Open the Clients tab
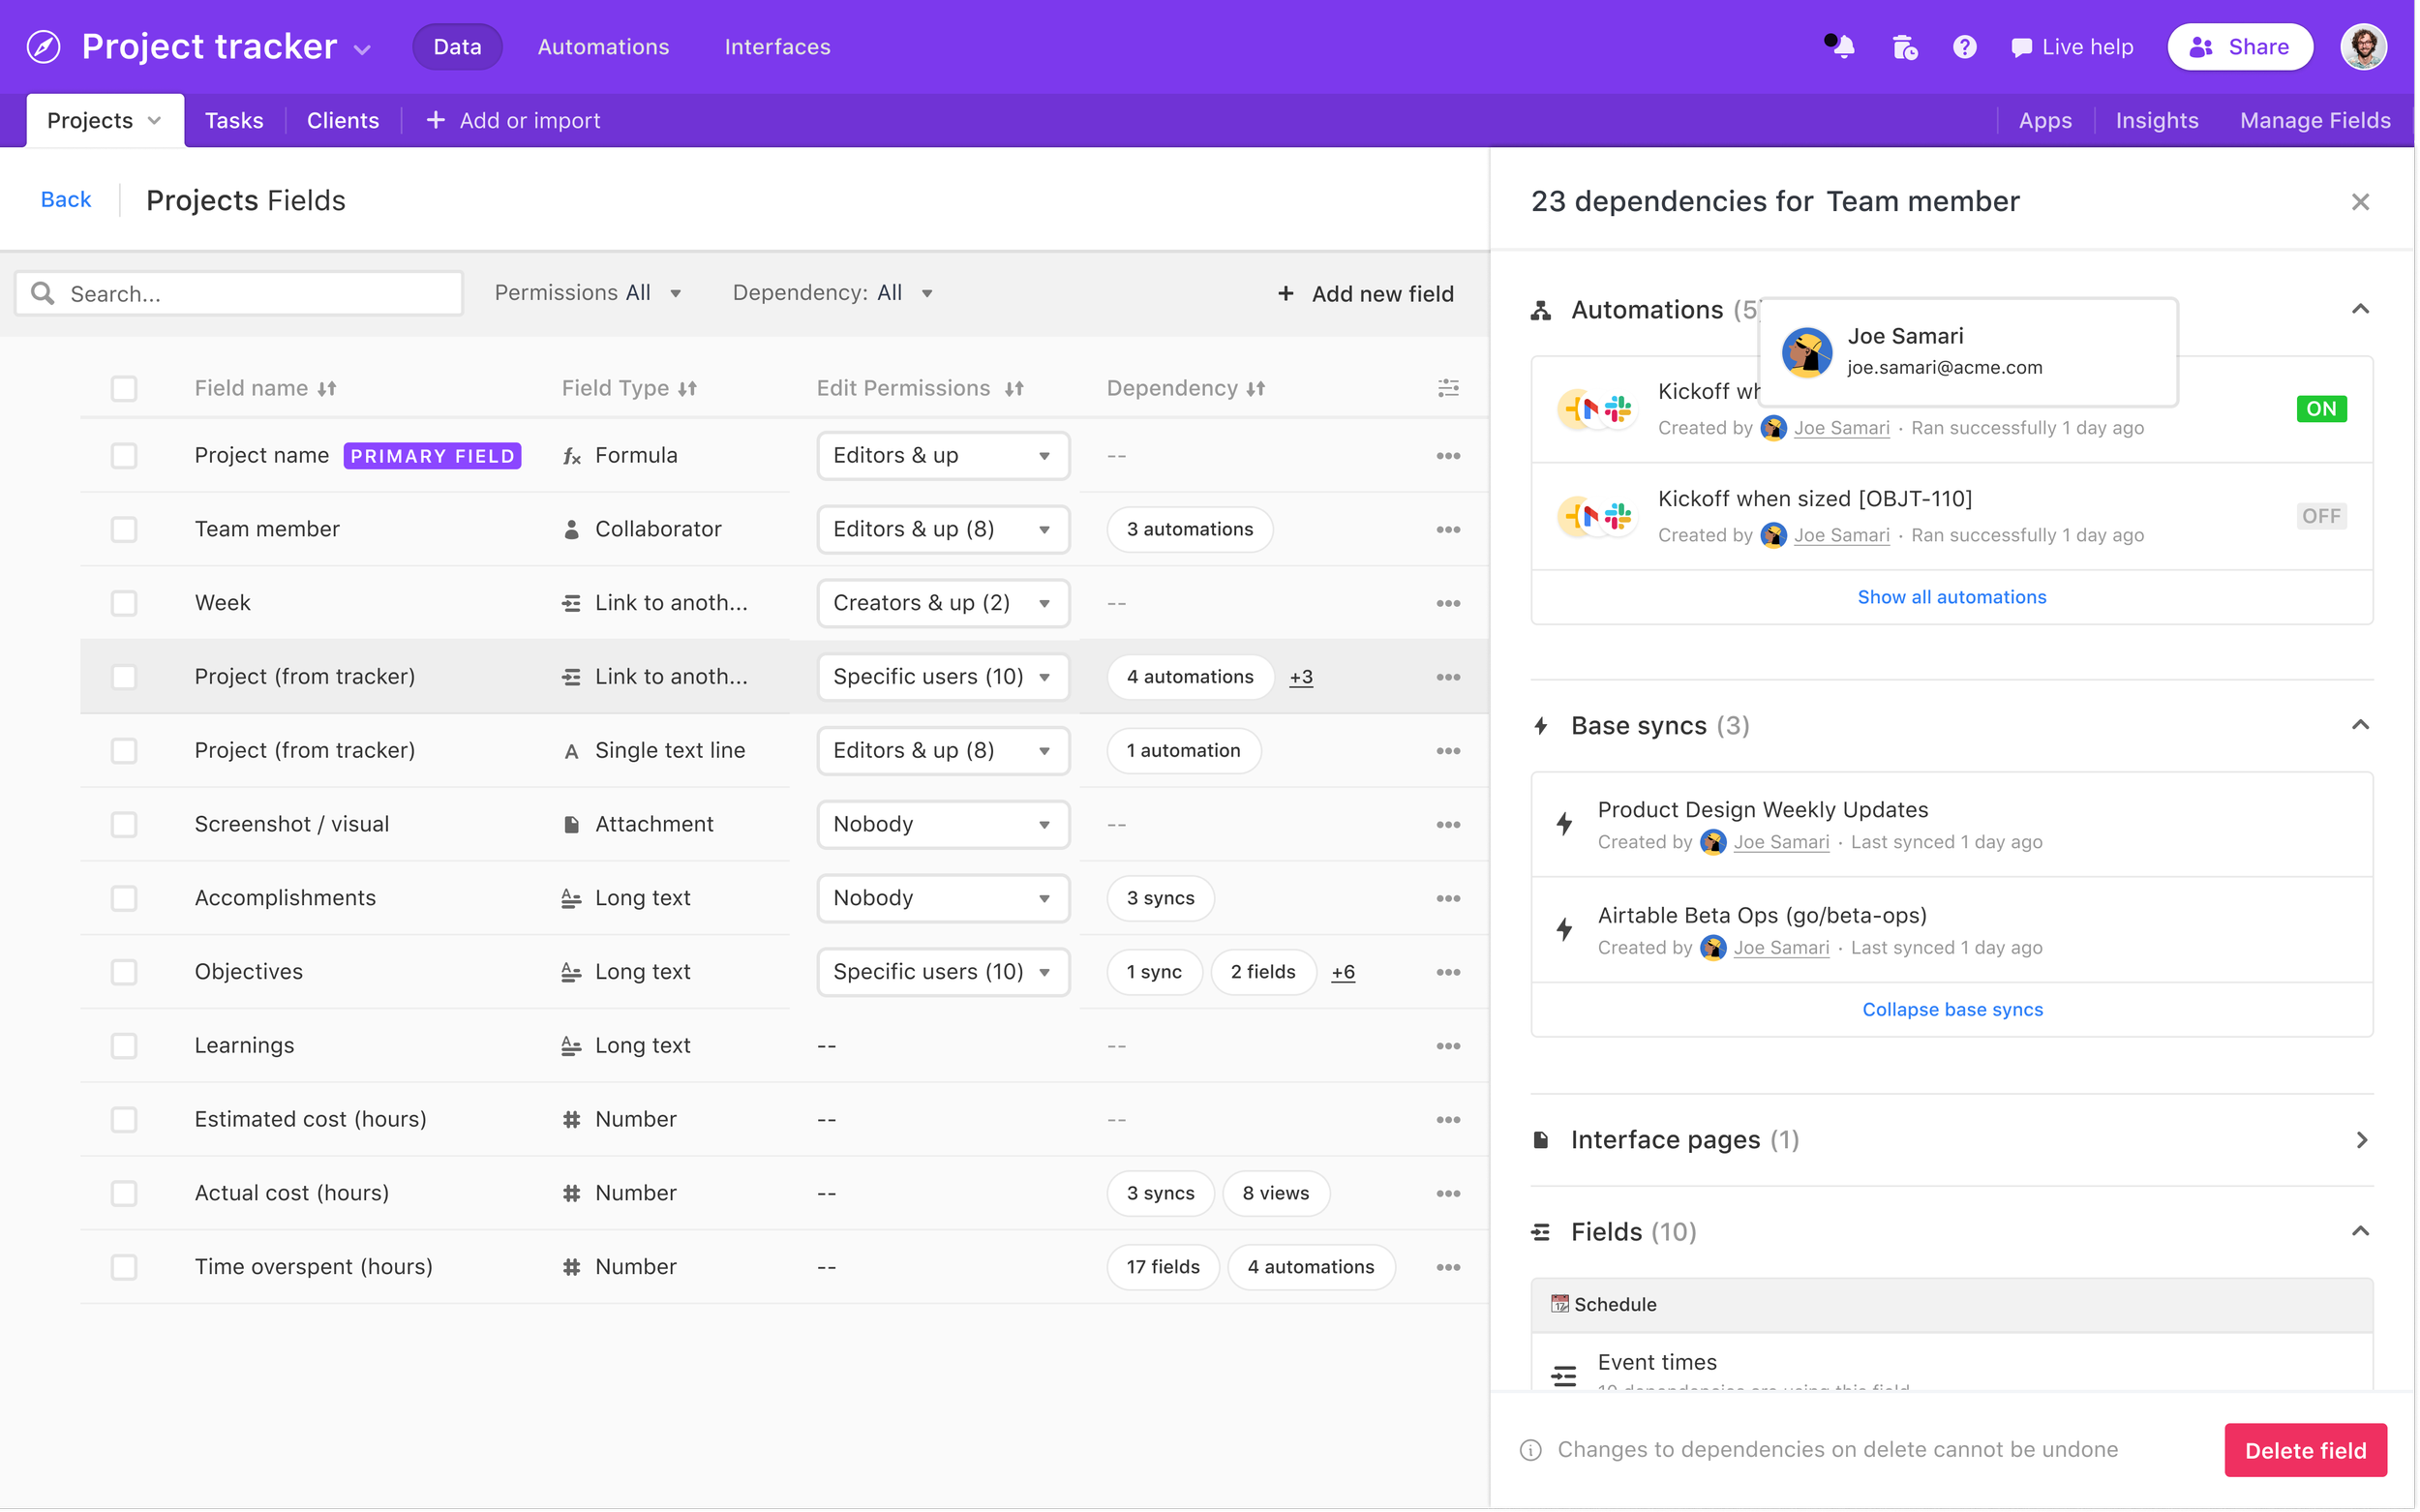This screenshot has width=2420, height=1512. click(343, 118)
